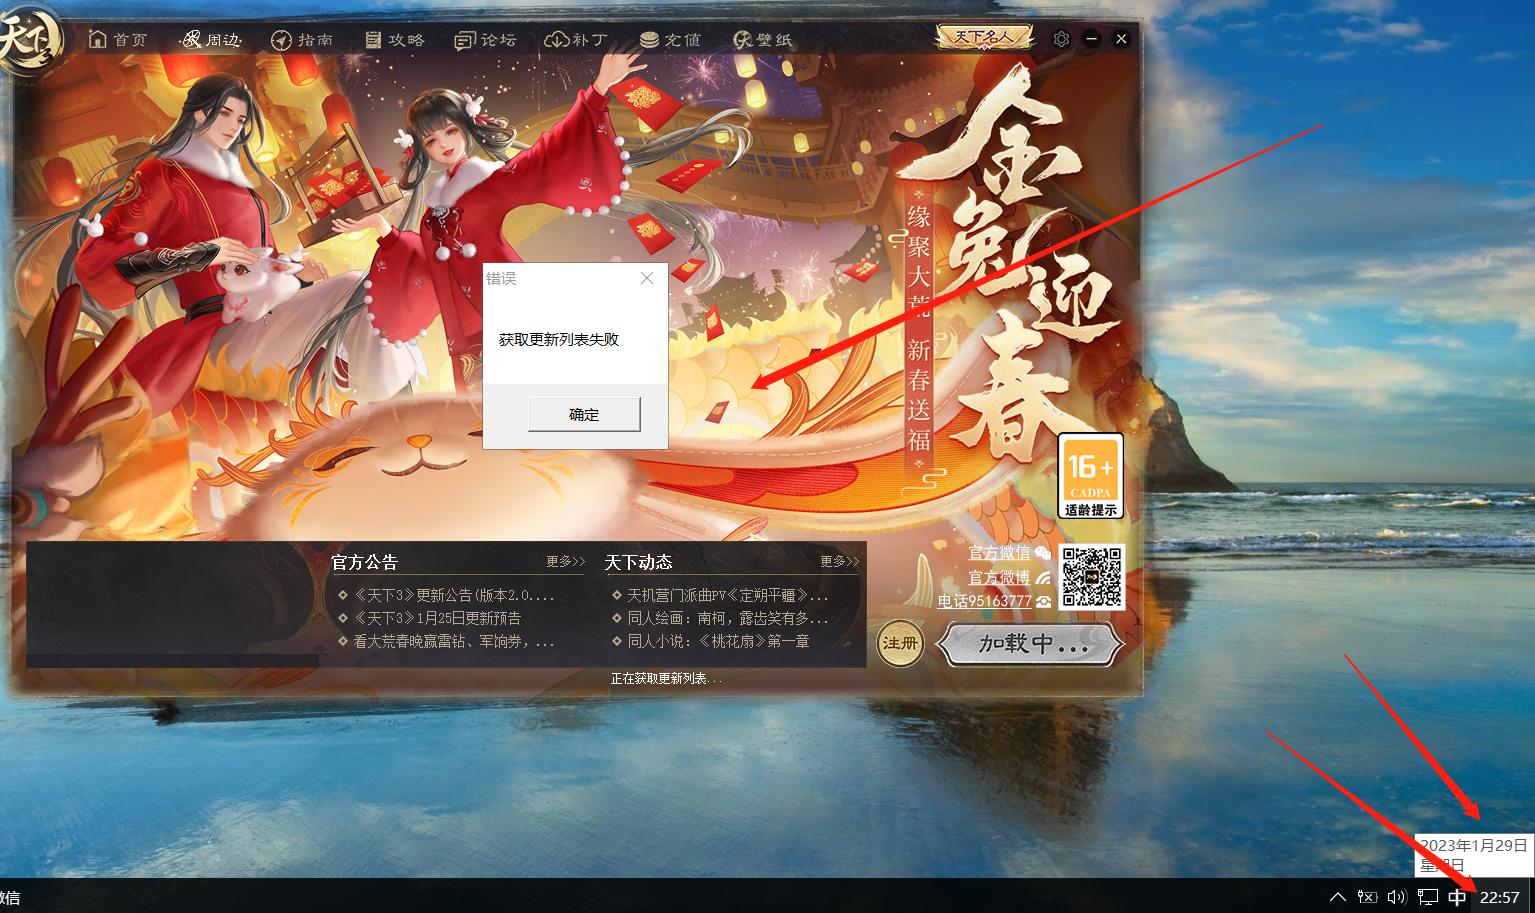Go to the 首页 tab
This screenshot has width=1535, height=913.
tap(118, 40)
